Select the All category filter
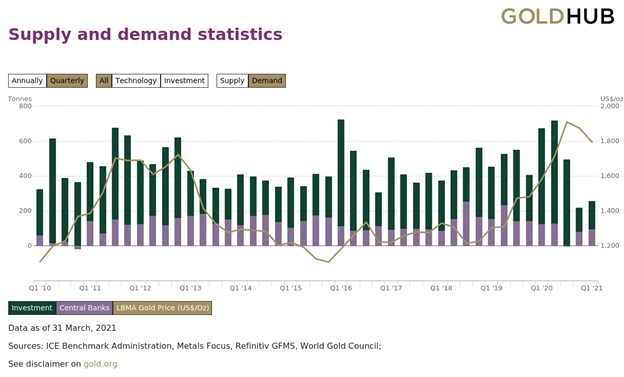This screenshot has width=624, height=377. pyautogui.click(x=104, y=81)
